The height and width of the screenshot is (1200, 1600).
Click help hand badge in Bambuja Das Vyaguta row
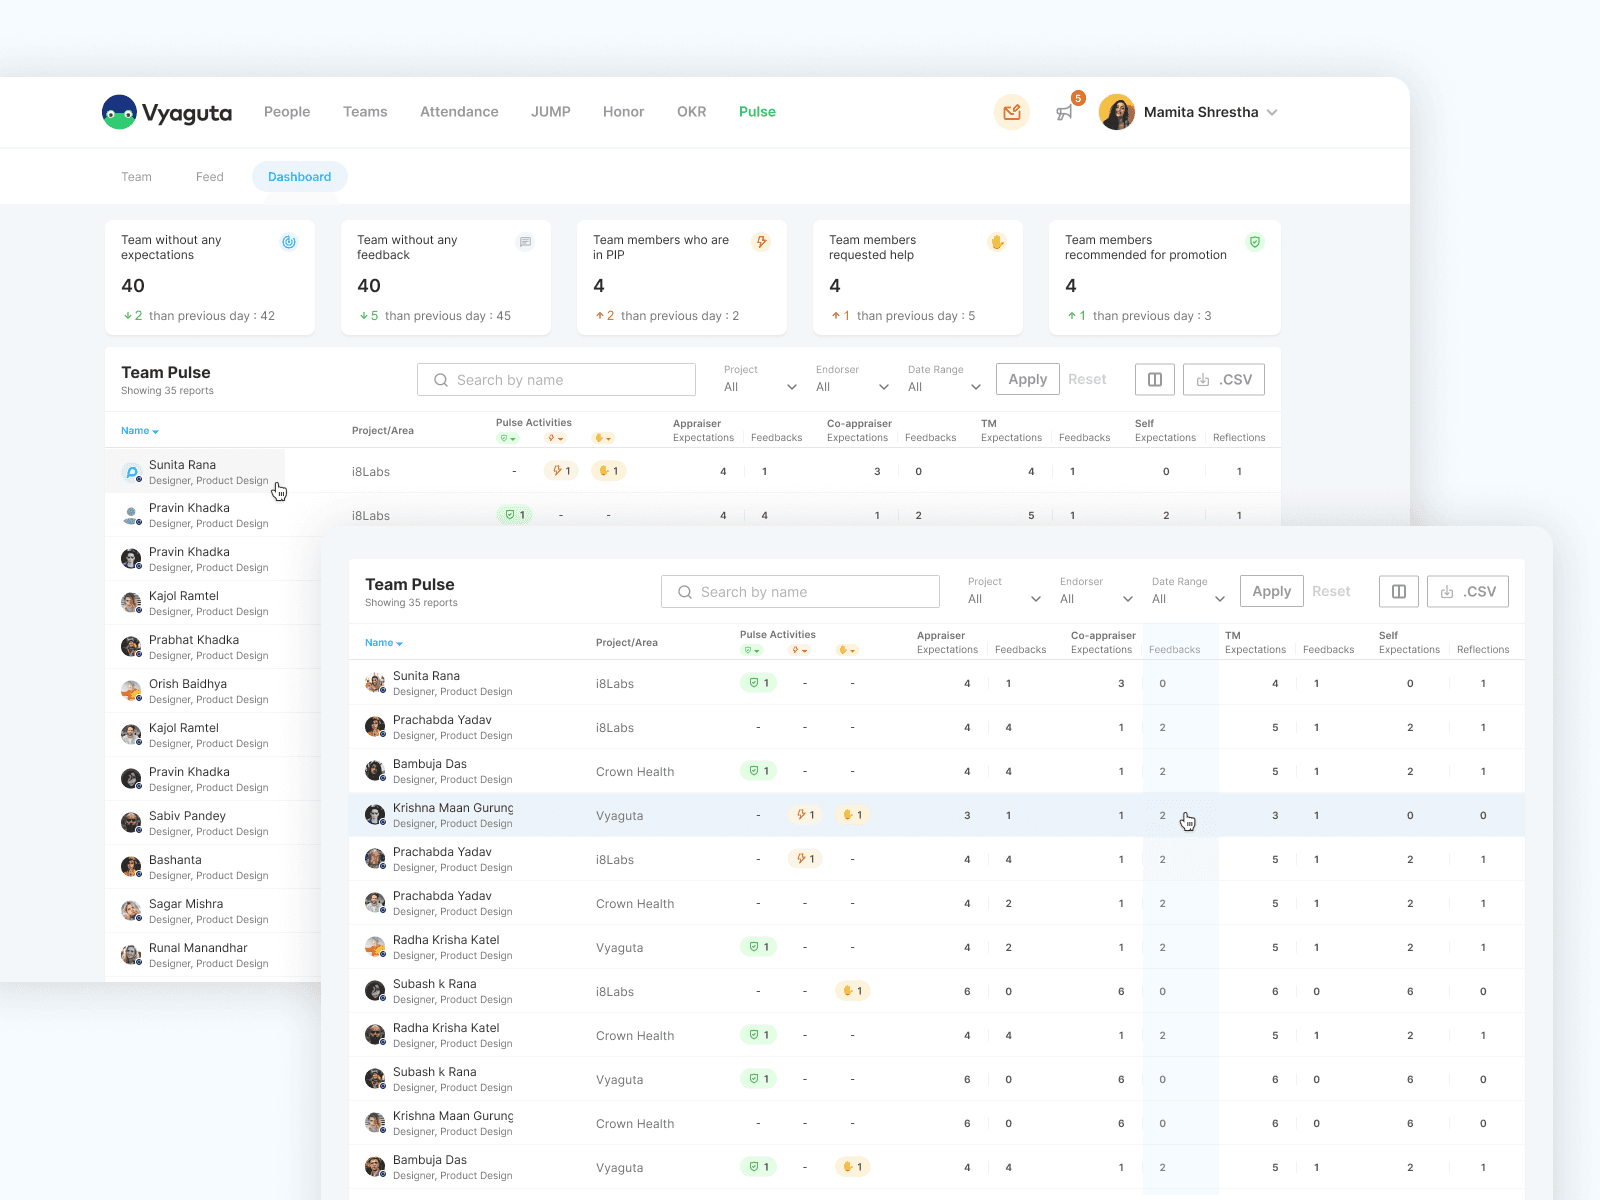point(852,1167)
